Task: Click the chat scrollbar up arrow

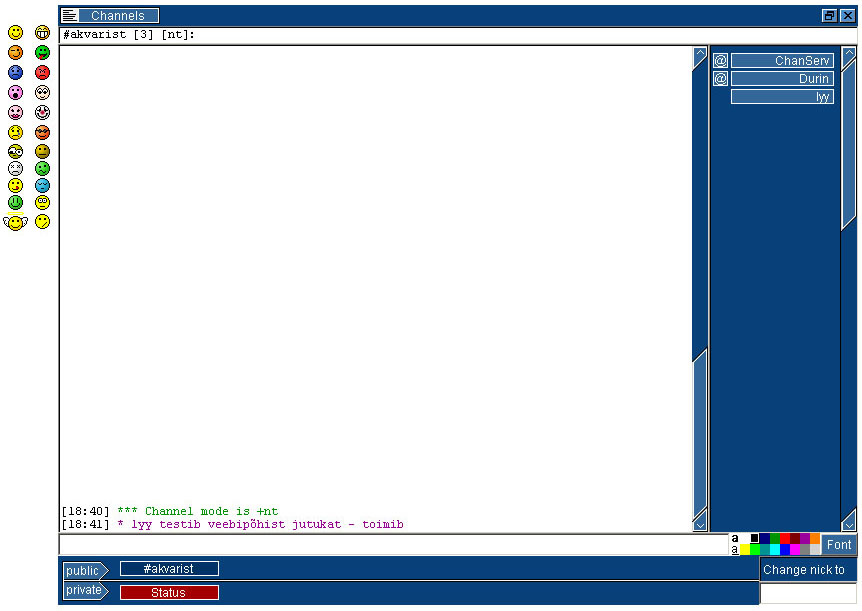Action: point(700,57)
